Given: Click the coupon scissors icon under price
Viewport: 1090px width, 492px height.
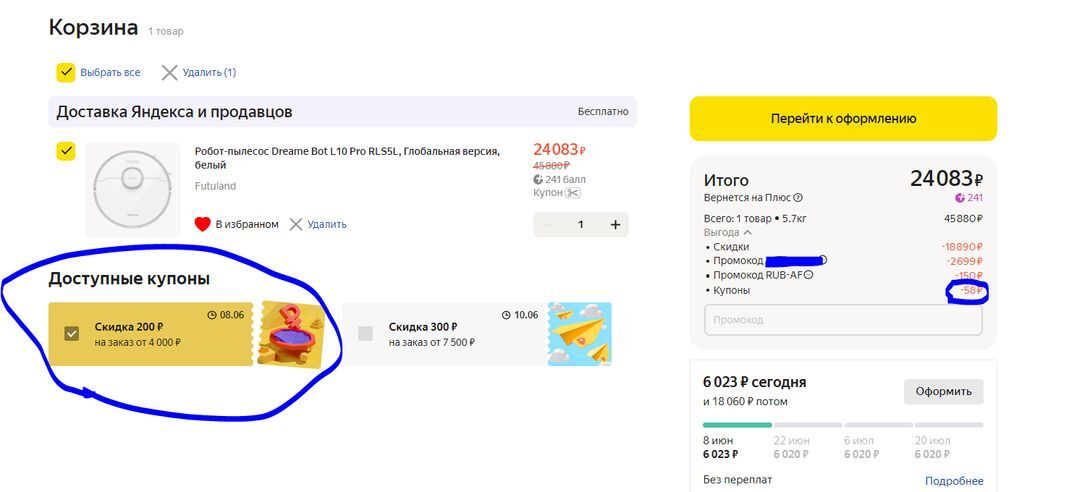Looking at the screenshot, I should (x=572, y=192).
